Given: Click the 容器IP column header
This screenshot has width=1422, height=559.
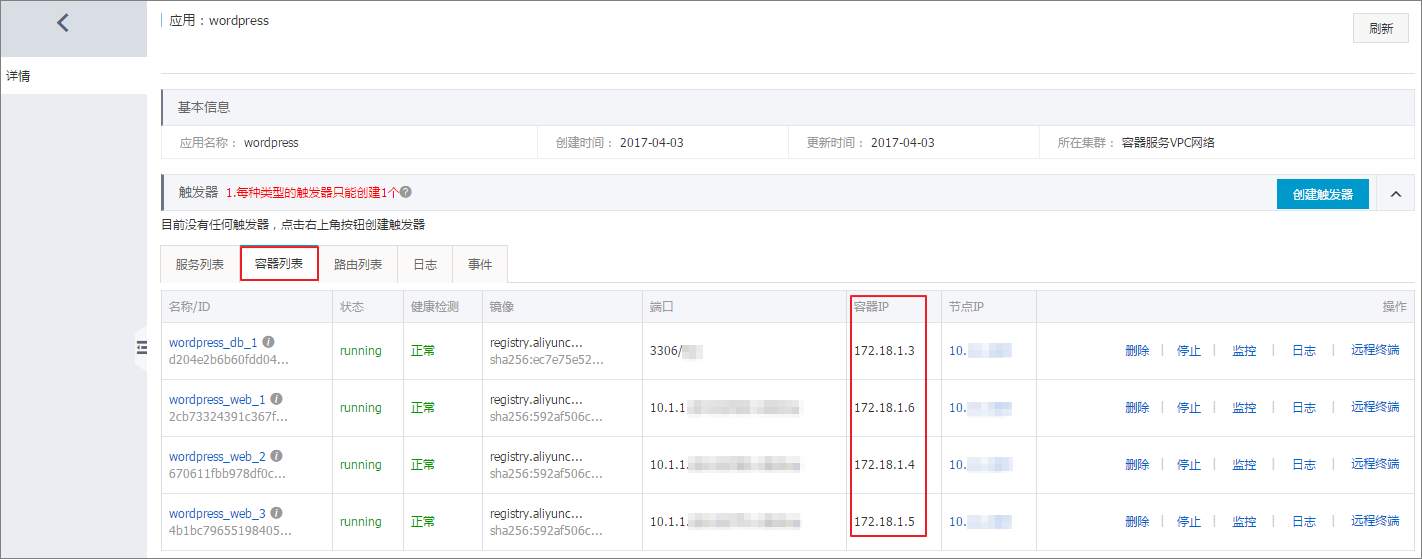Looking at the screenshot, I should coord(871,306).
